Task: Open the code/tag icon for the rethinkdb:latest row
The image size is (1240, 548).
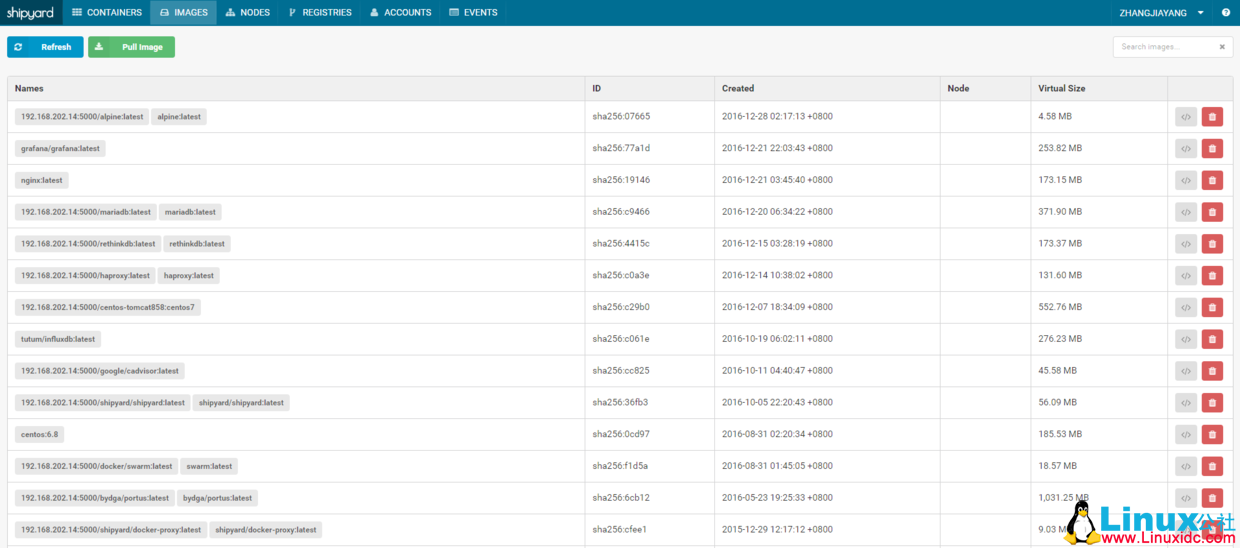Action: pyautogui.click(x=1185, y=244)
